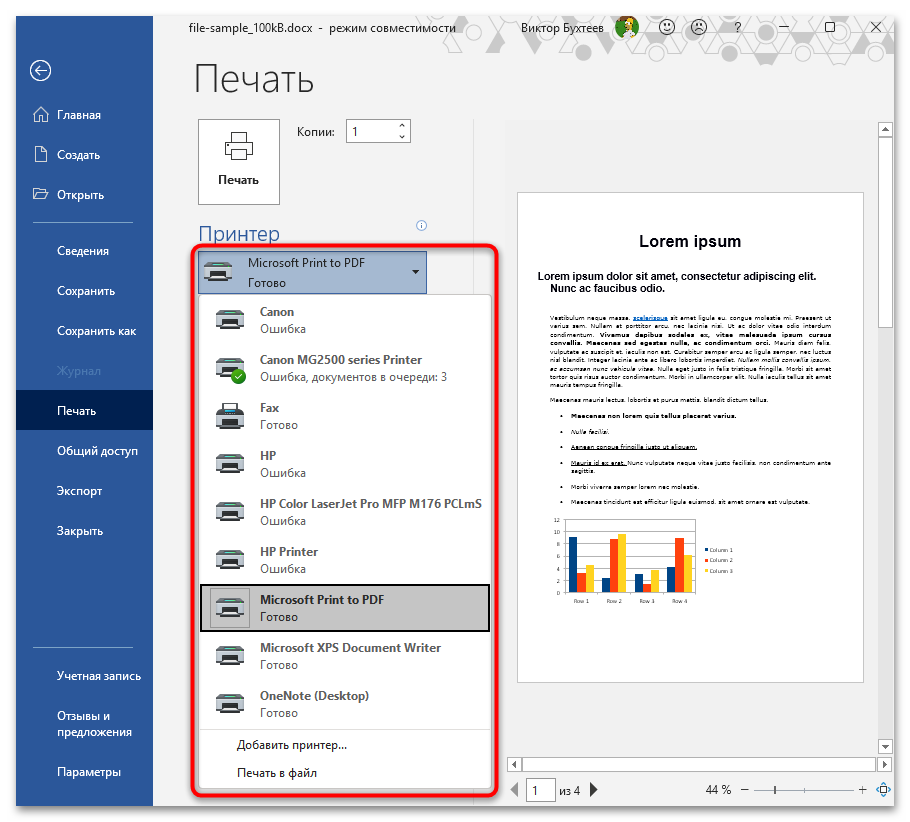Click the Создать new document icon
Image resolution: width=910 pixels, height=822 pixels.
(x=41, y=154)
